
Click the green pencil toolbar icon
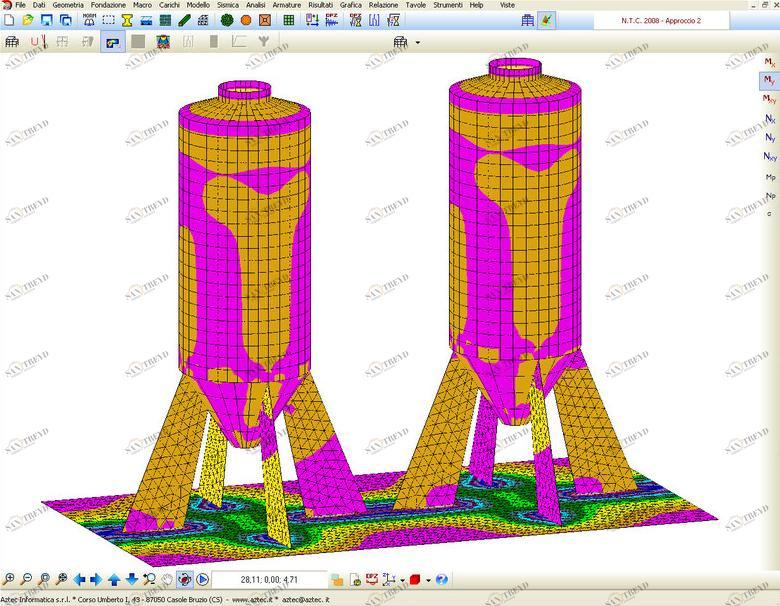[184, 20]
